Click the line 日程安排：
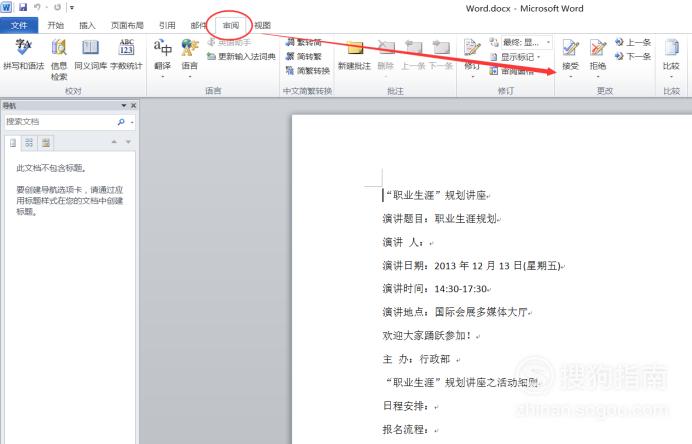692x444 pixels. [410, 406]
